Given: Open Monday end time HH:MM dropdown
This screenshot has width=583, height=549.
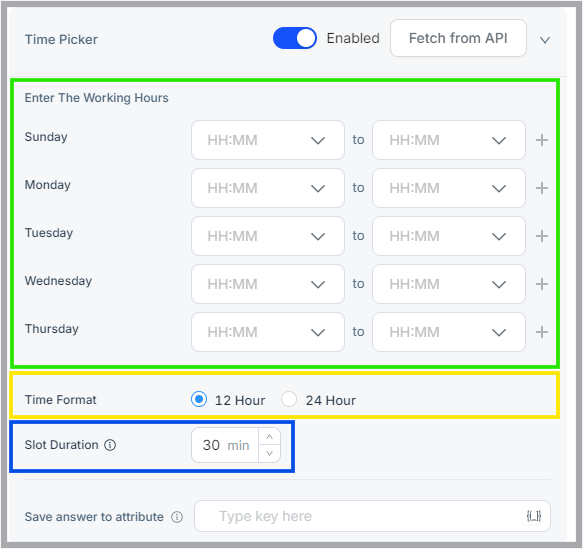Looking at the screenshot, I should point(449,188).
